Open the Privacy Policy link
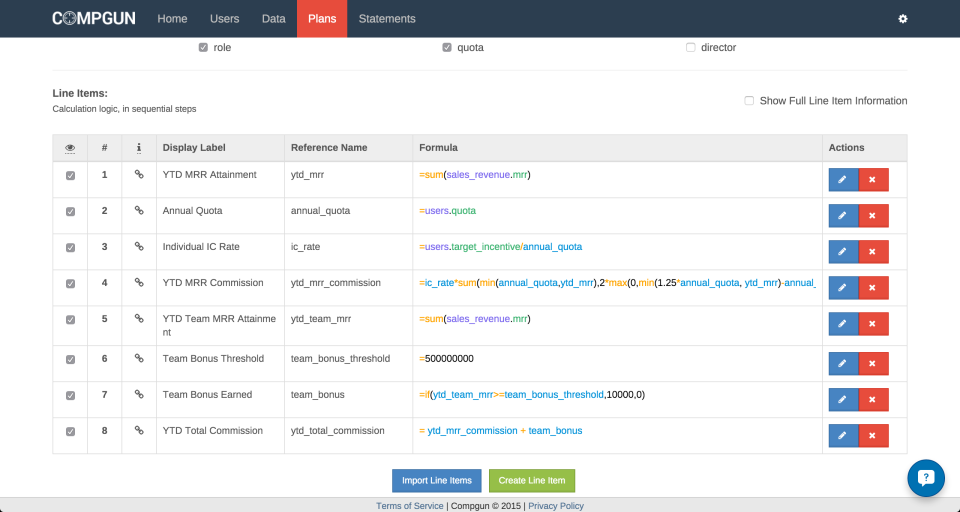This screenshot has width=960, height=512. 556,506
